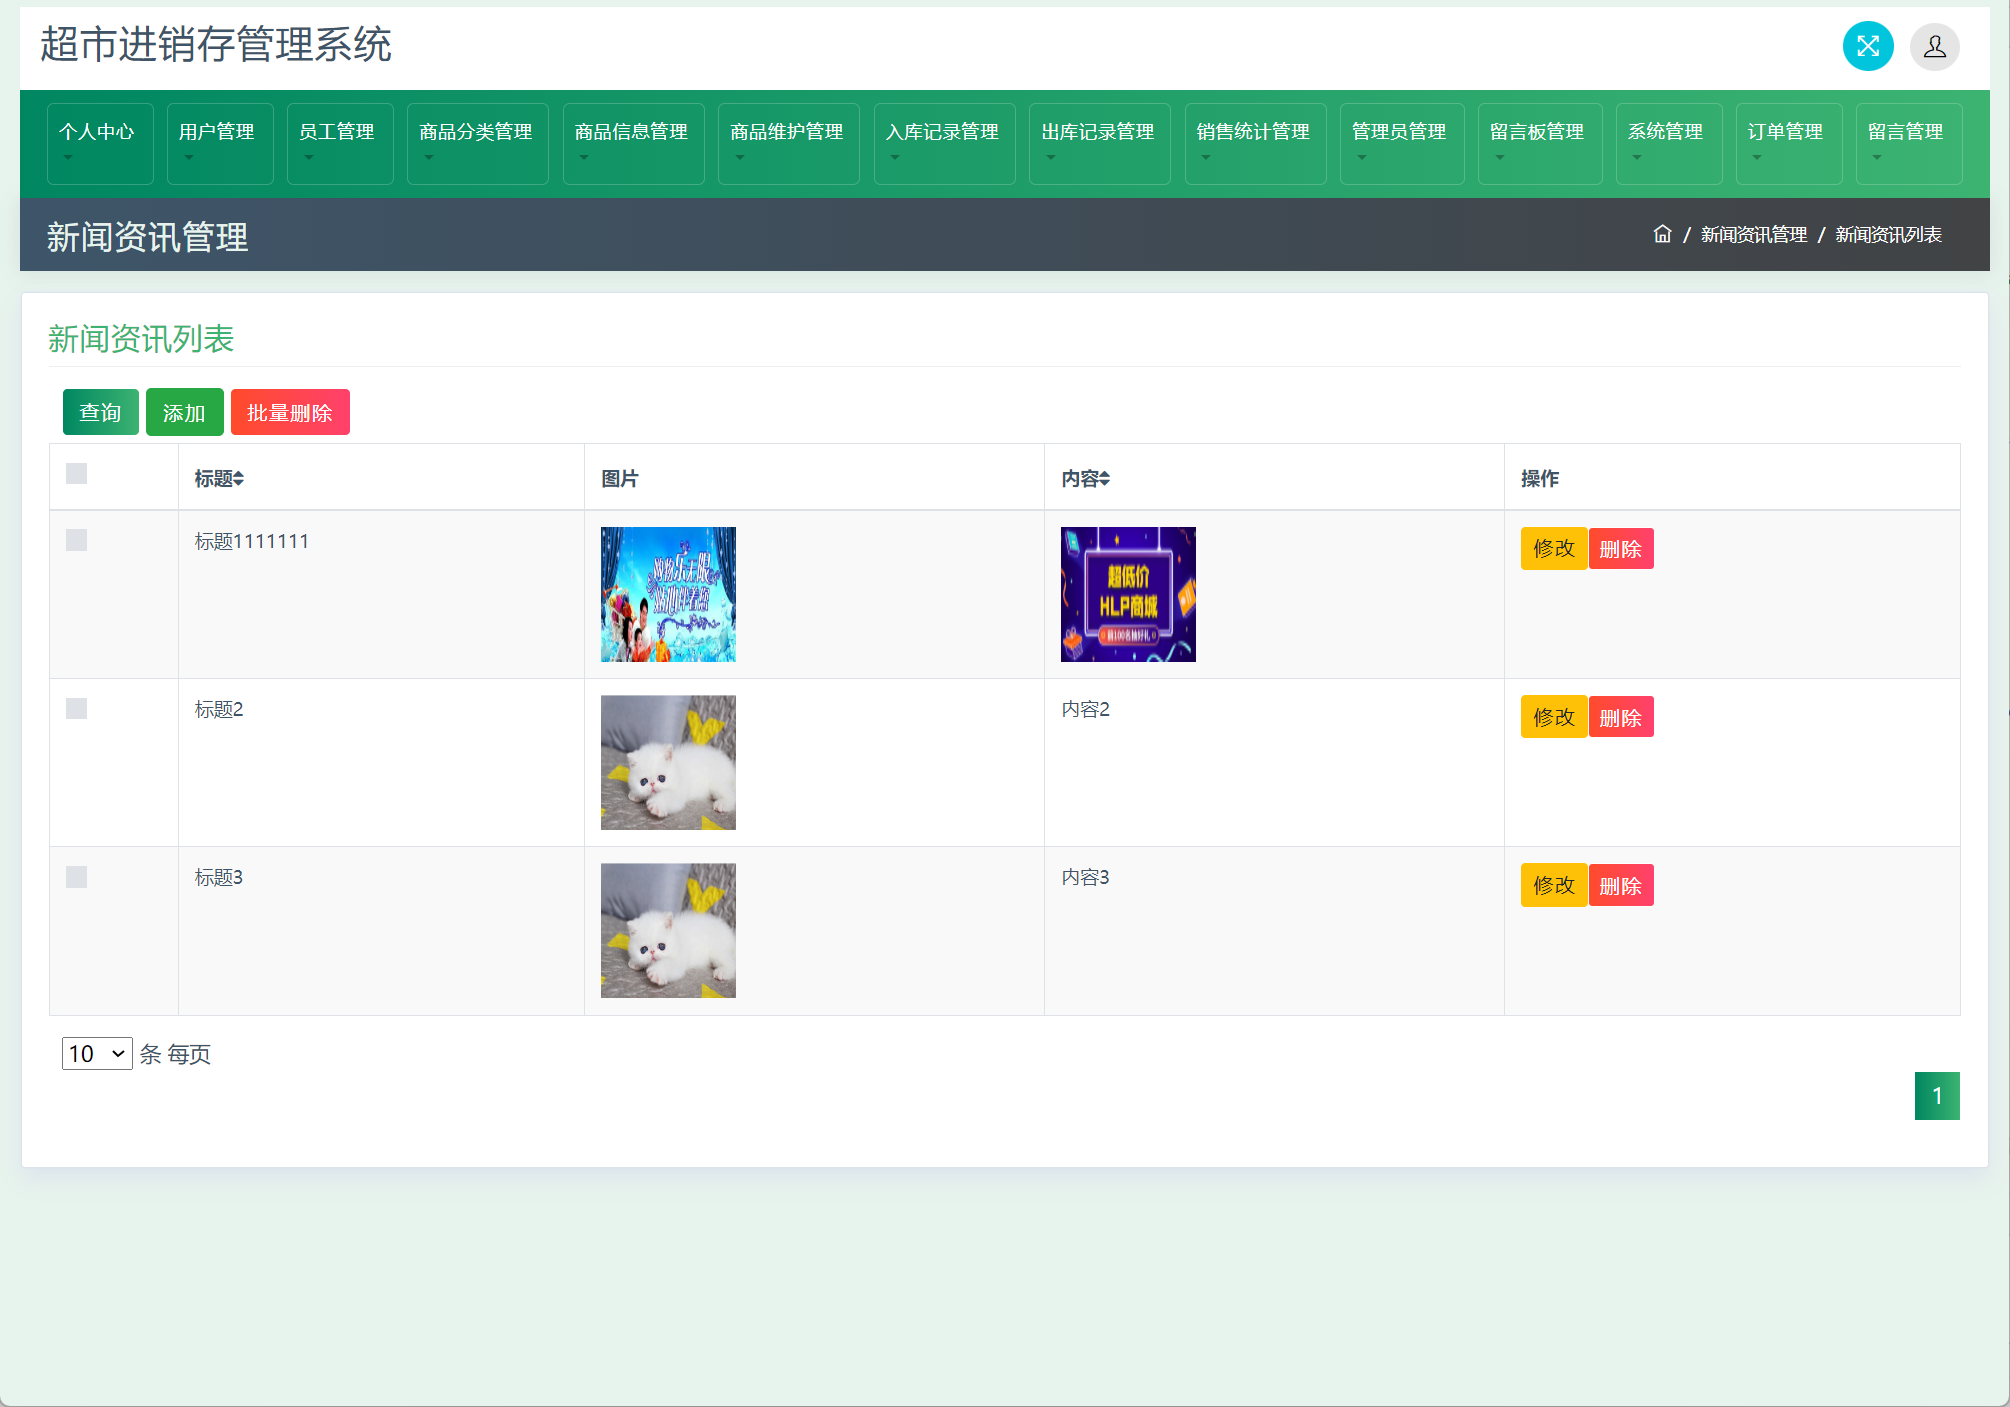Click 修改 button for 标题2 row
The height and width of the screenshot is (1407, 2010).
click(x=1553, y=717)
